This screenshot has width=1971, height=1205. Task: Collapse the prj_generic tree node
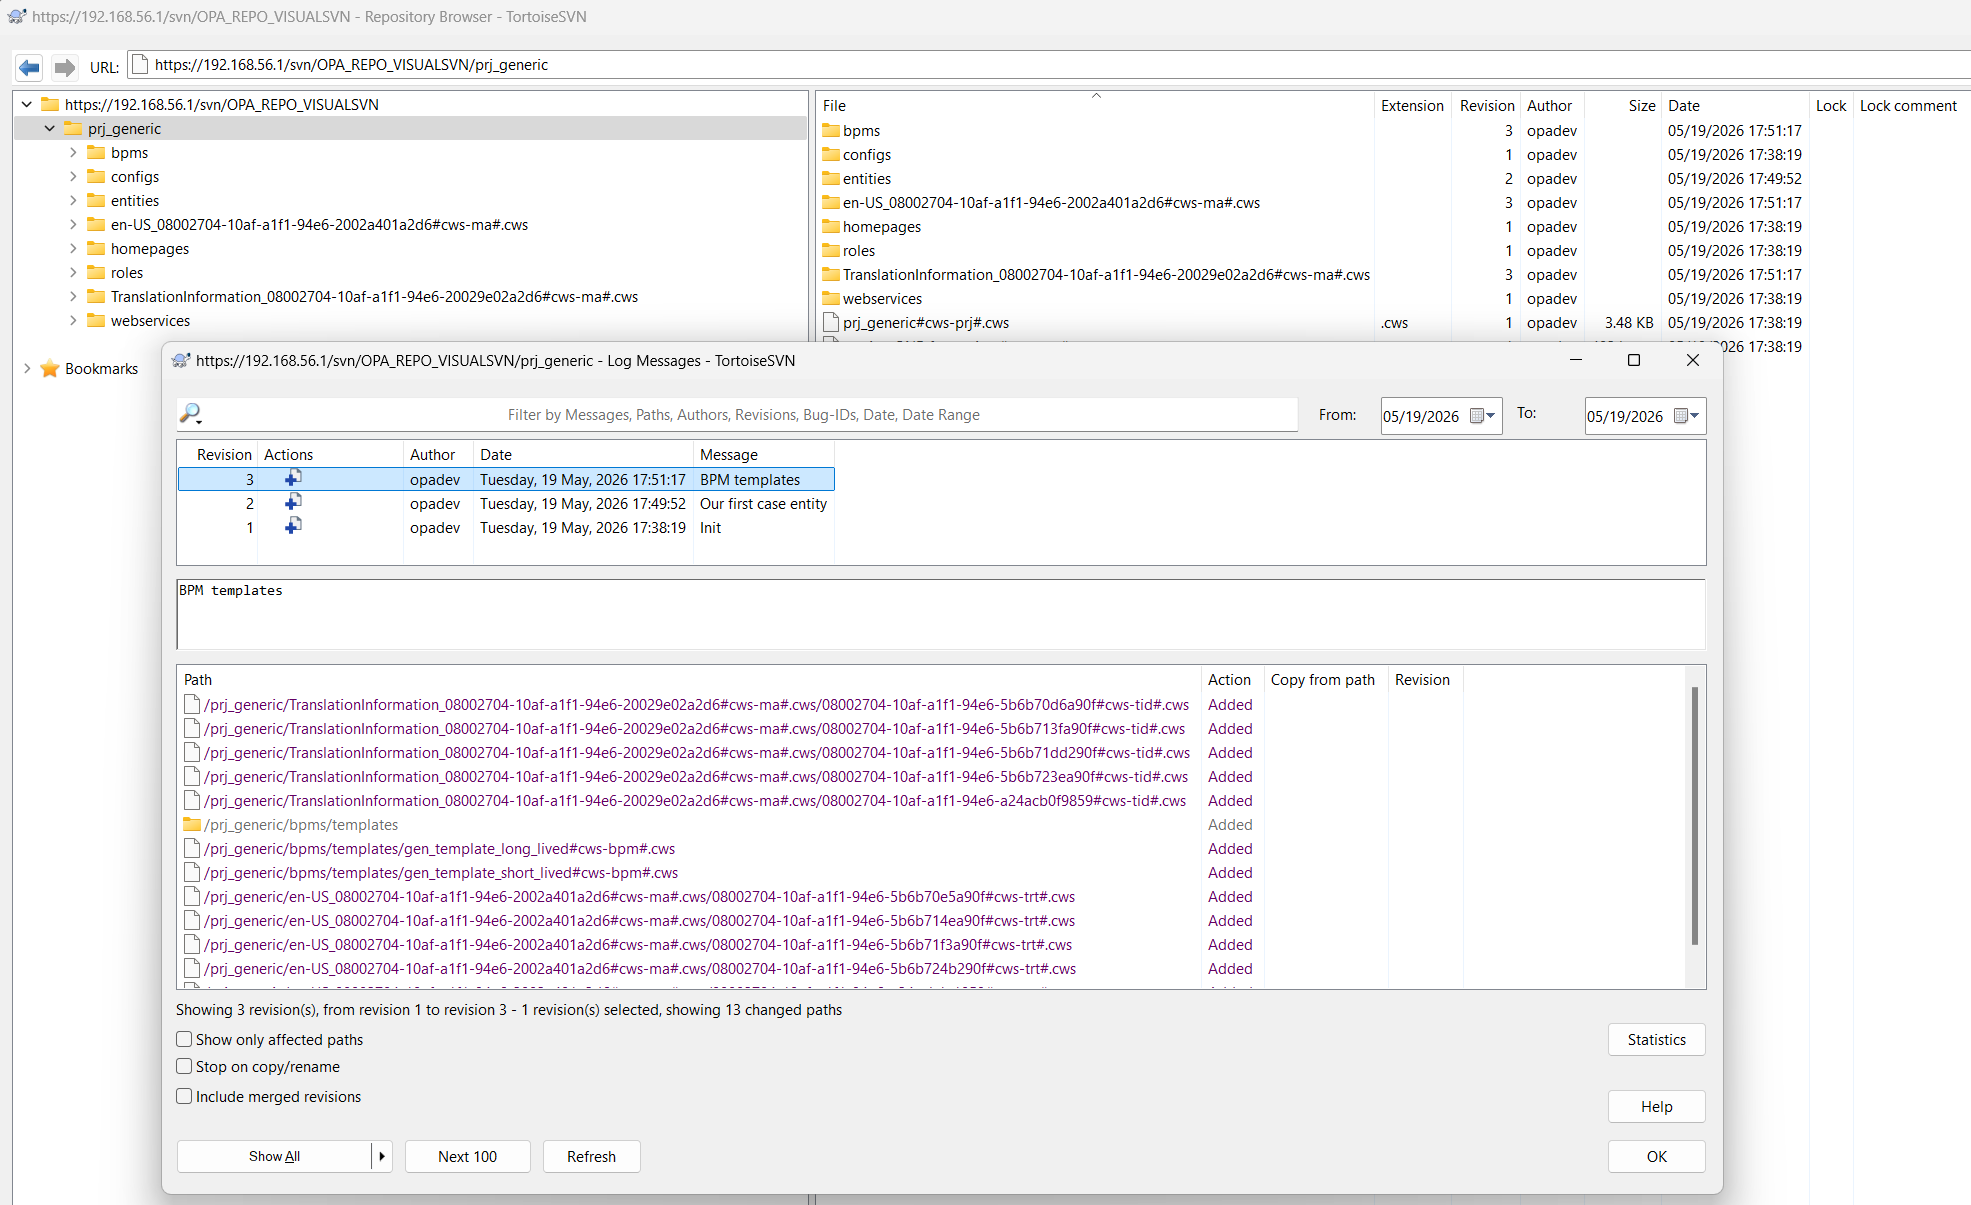(49, 128)
